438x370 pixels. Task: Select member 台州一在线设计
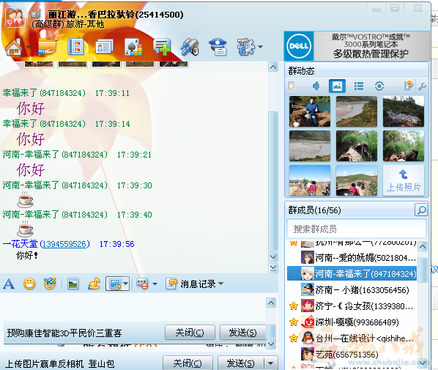click(352, 338)
